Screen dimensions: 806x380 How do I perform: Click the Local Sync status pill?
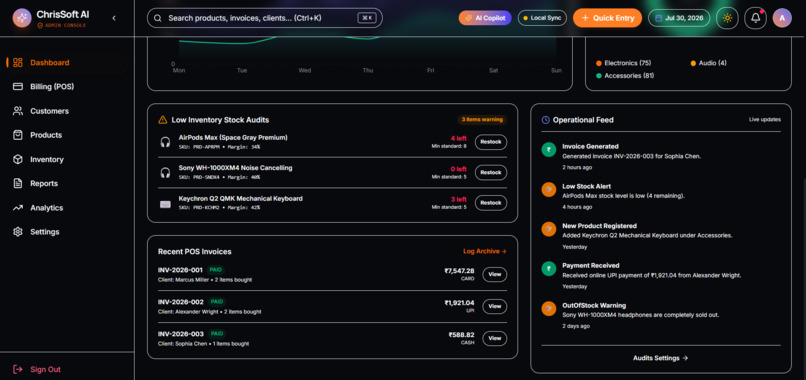(x=542, y=18)
